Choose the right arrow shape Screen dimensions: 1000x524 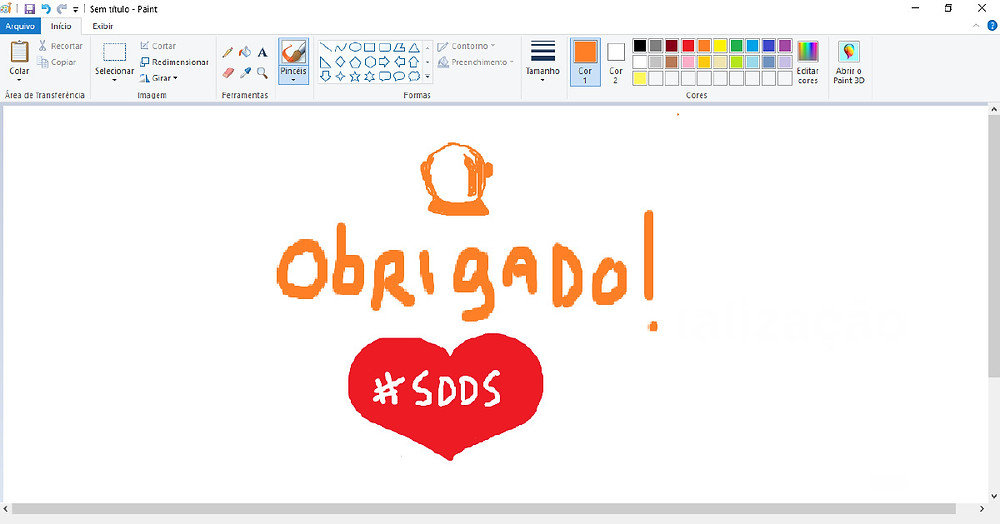click(x=384, y=62)
